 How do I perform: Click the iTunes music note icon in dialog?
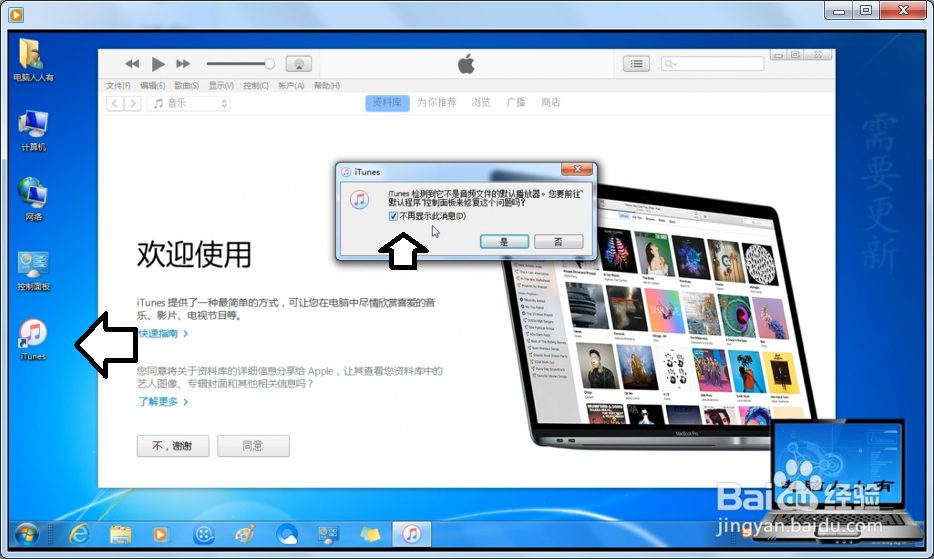click(359, 200)
